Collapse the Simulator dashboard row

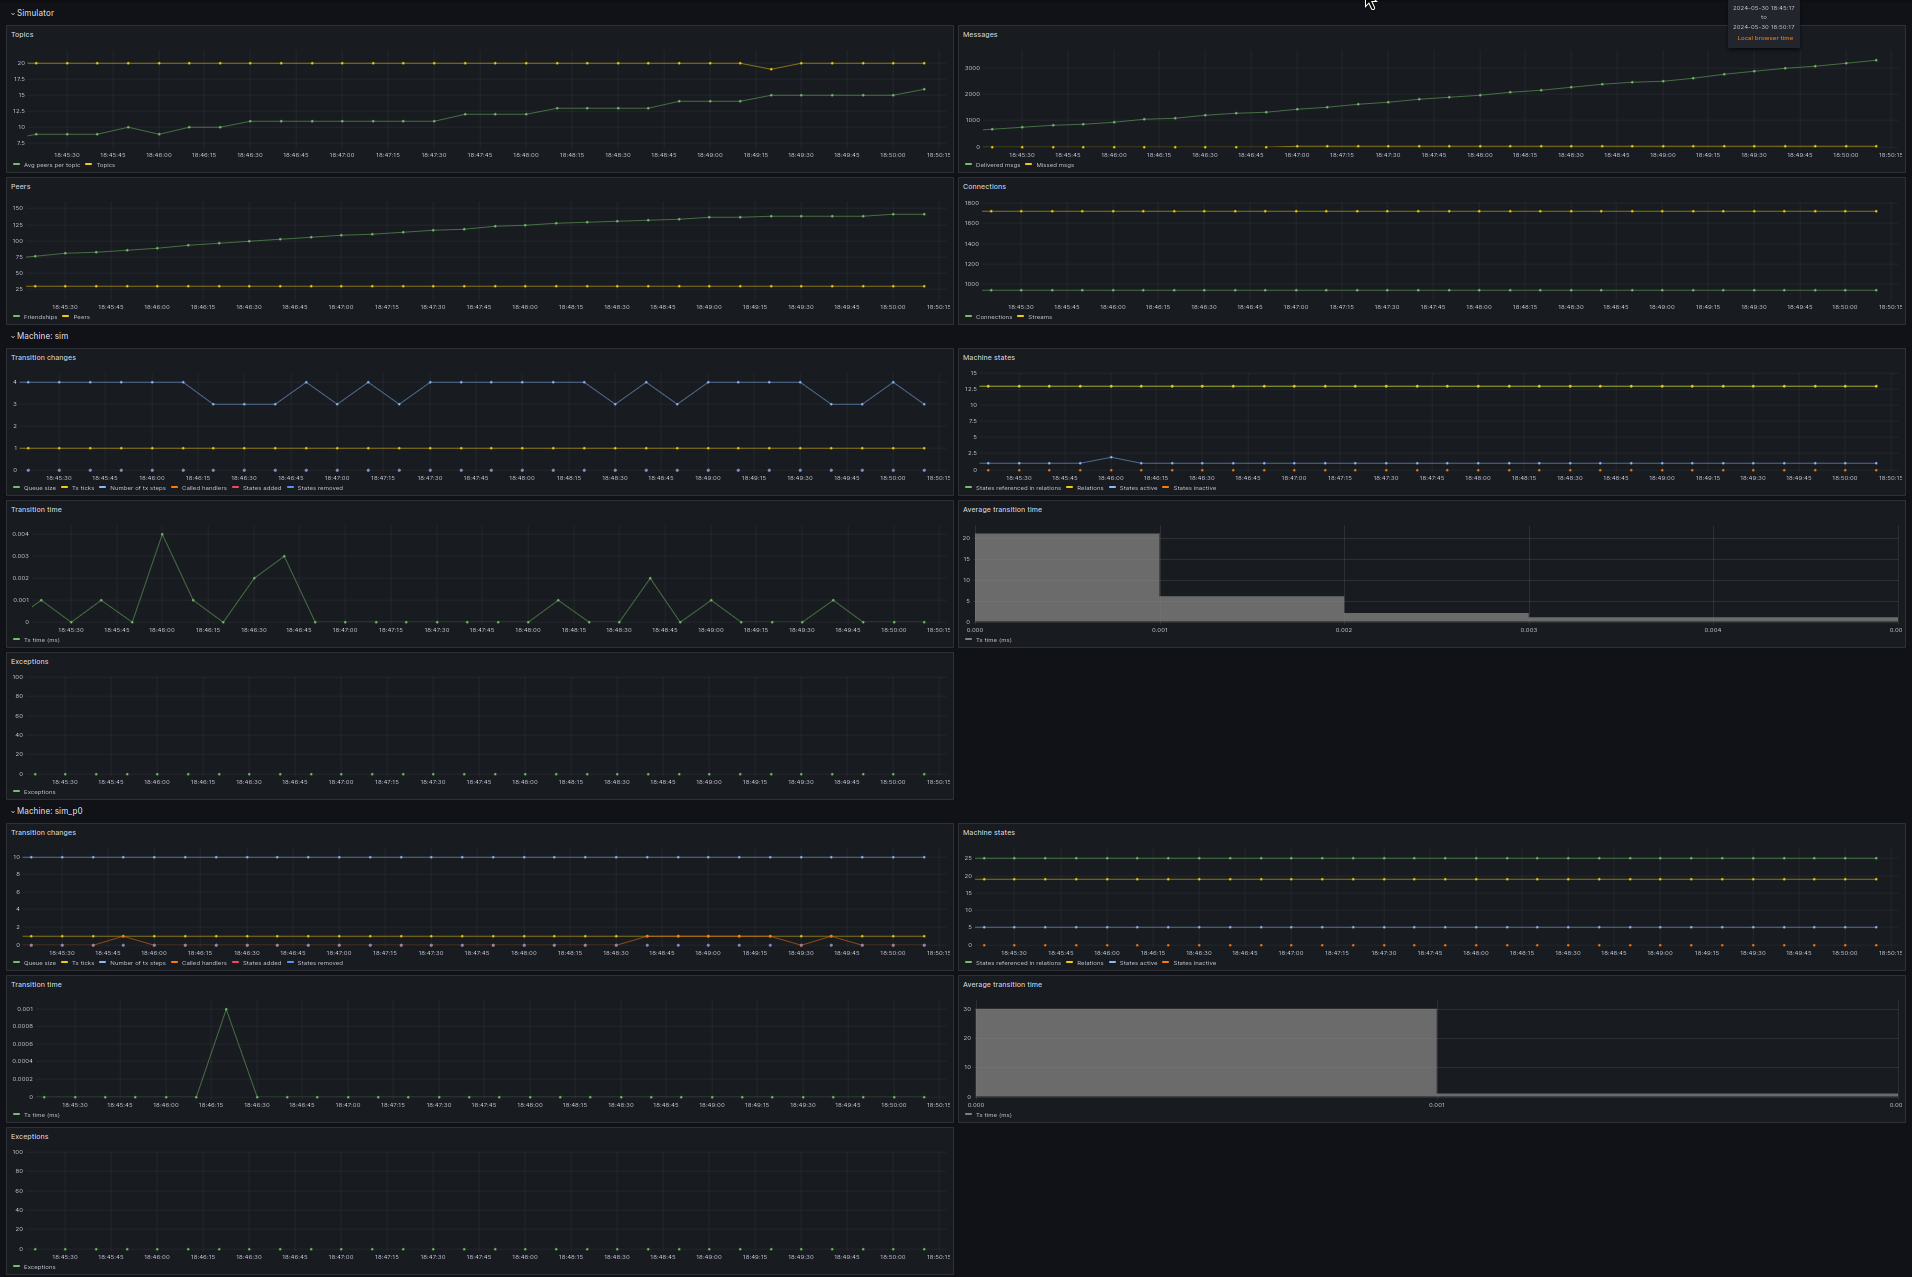(x=35, y=13)
